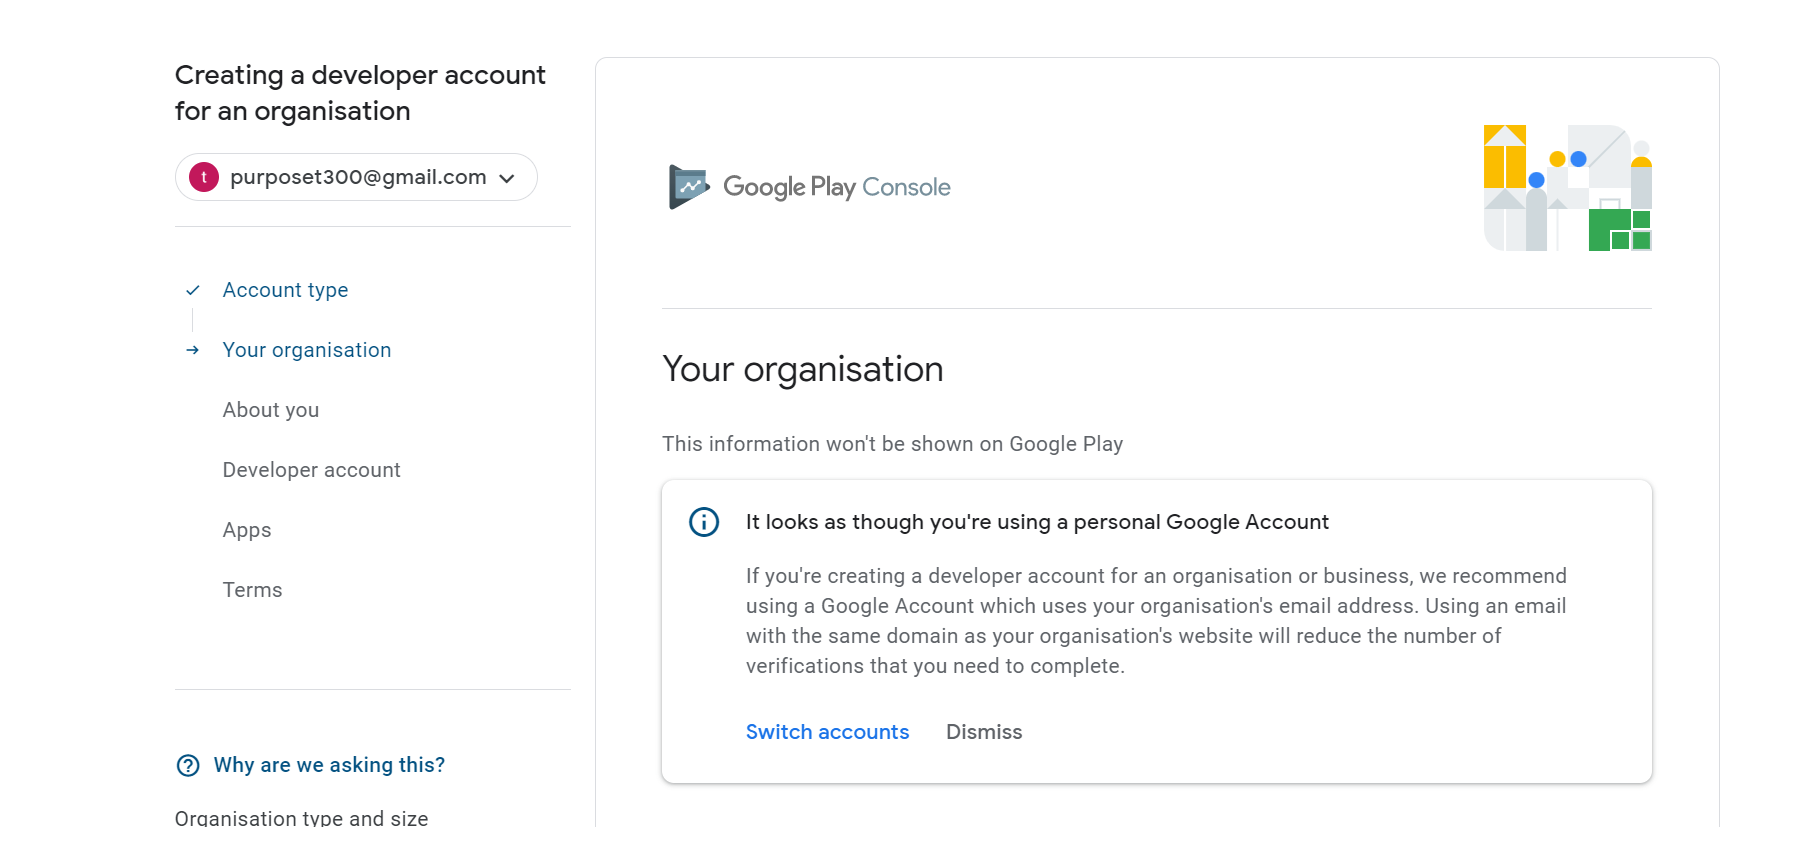Viewport: 1814px width, 848px height.
Task: Click the checkmark icon beside Account type
Action: (193, 290)
